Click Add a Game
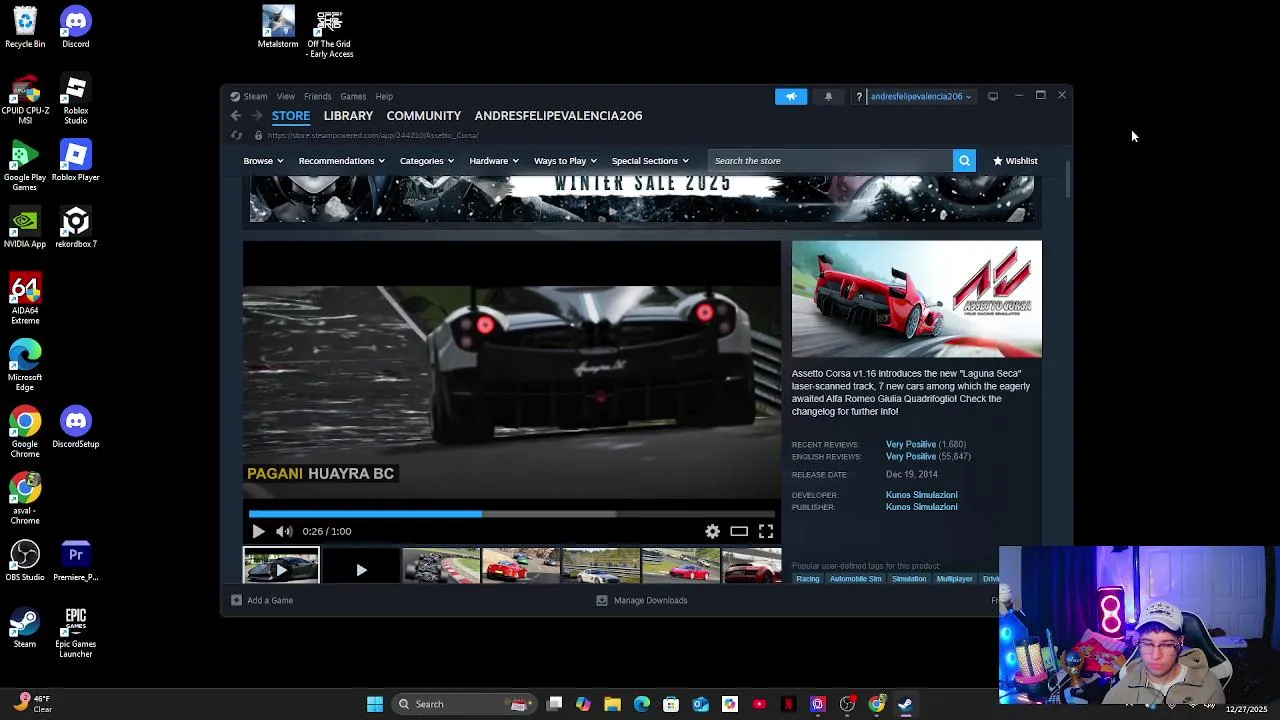This screenshot has width=1280, height=720. [x=262, y=601]
